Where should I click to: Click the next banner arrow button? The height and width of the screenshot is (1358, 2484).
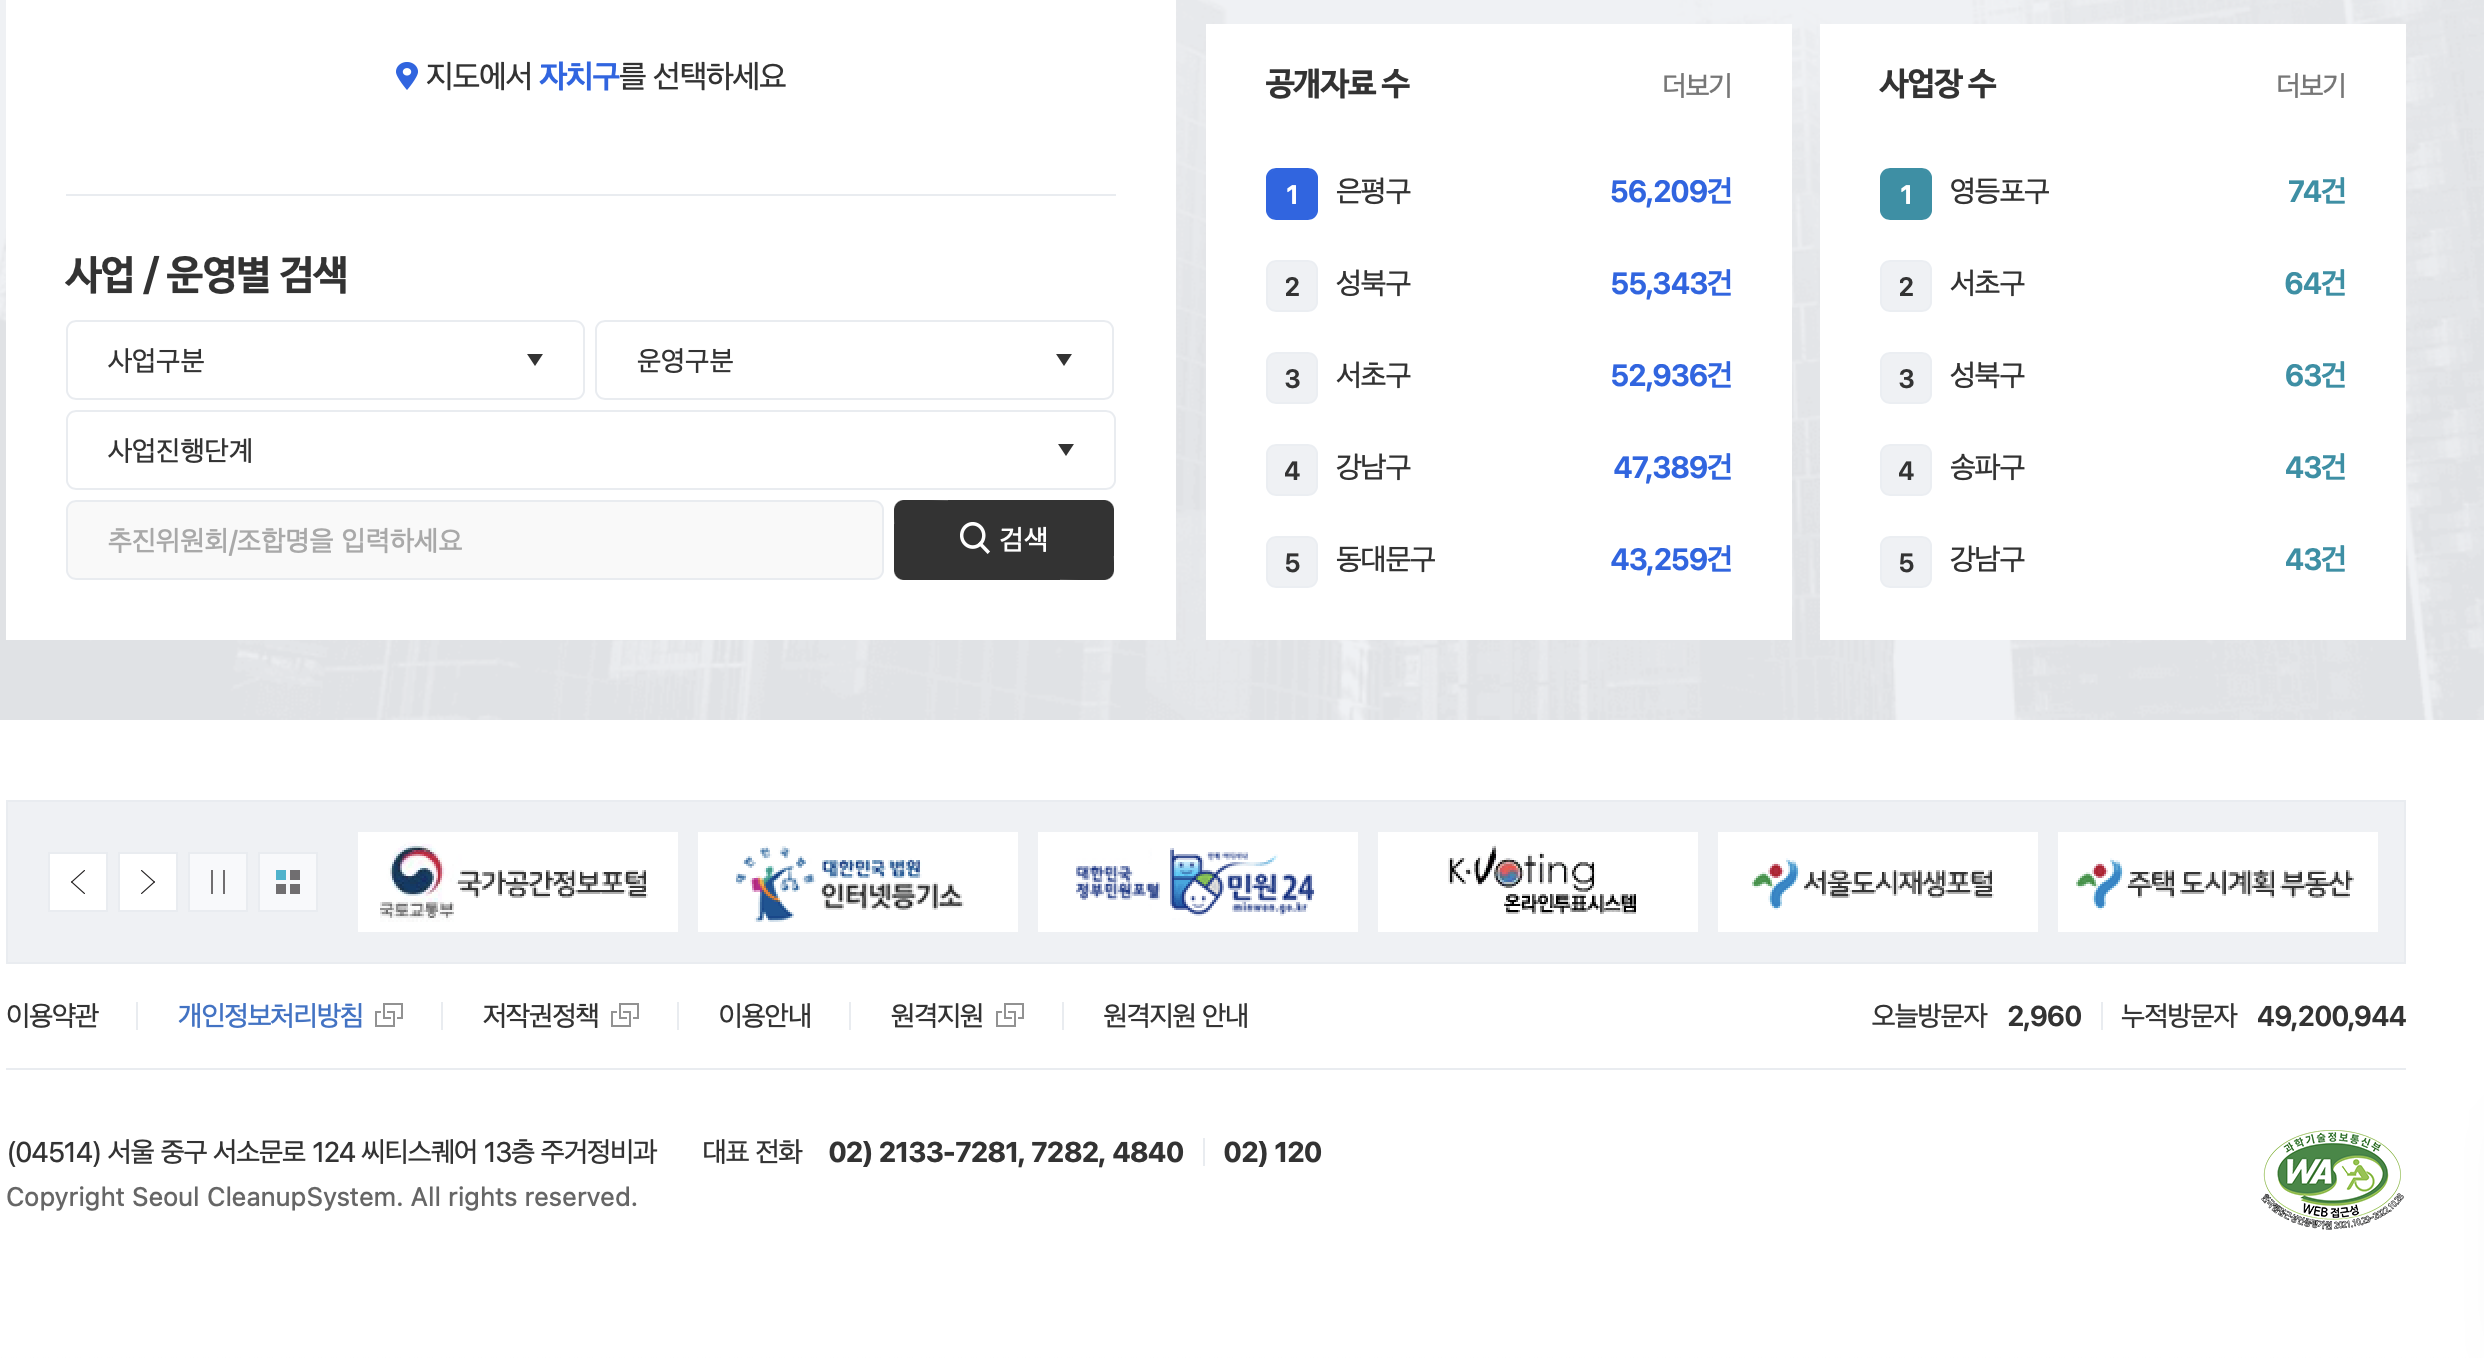coord(148,882)
